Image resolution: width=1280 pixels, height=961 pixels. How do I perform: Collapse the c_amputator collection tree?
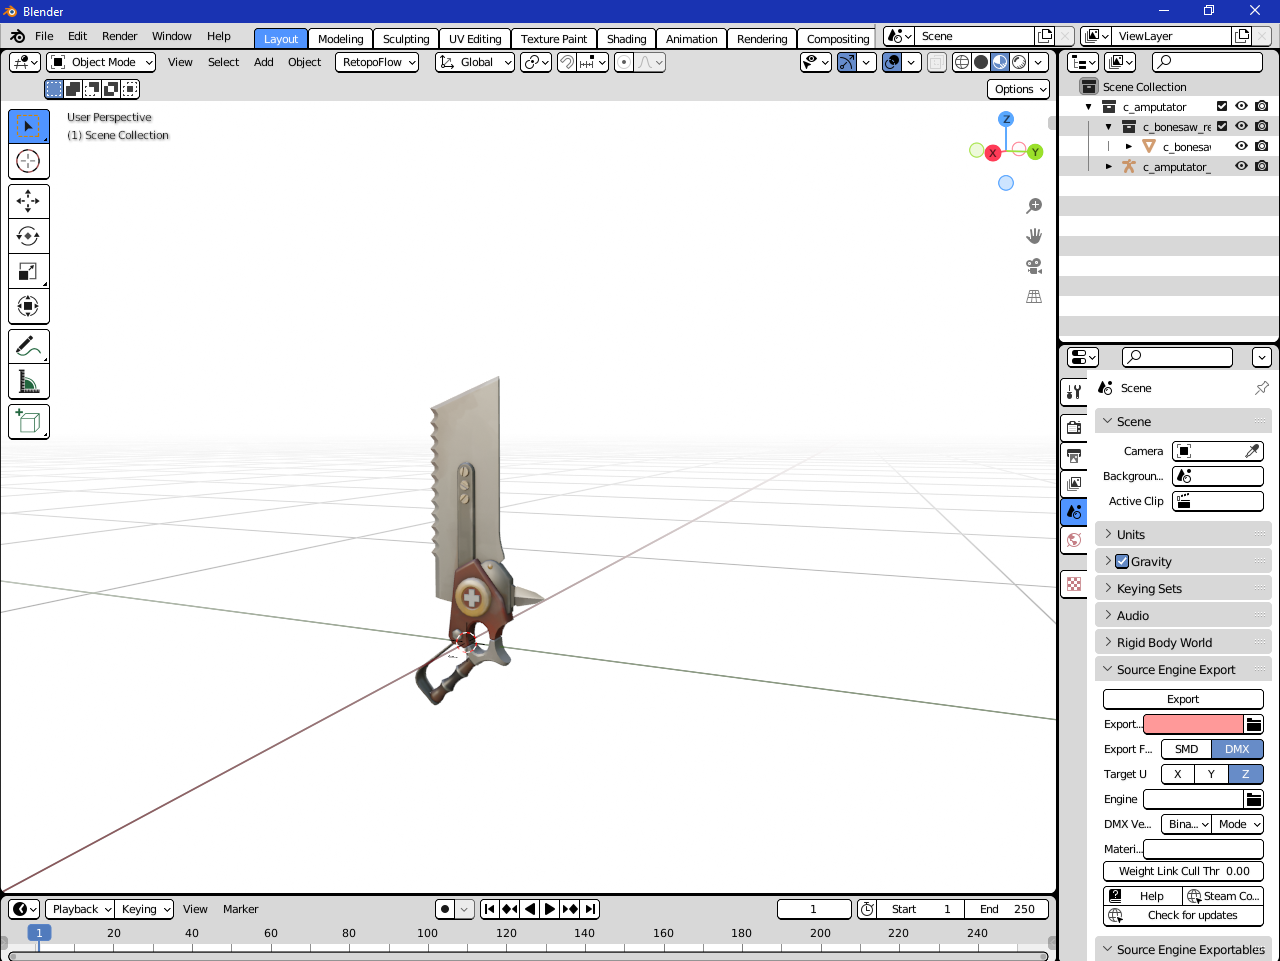(1089, 107)
